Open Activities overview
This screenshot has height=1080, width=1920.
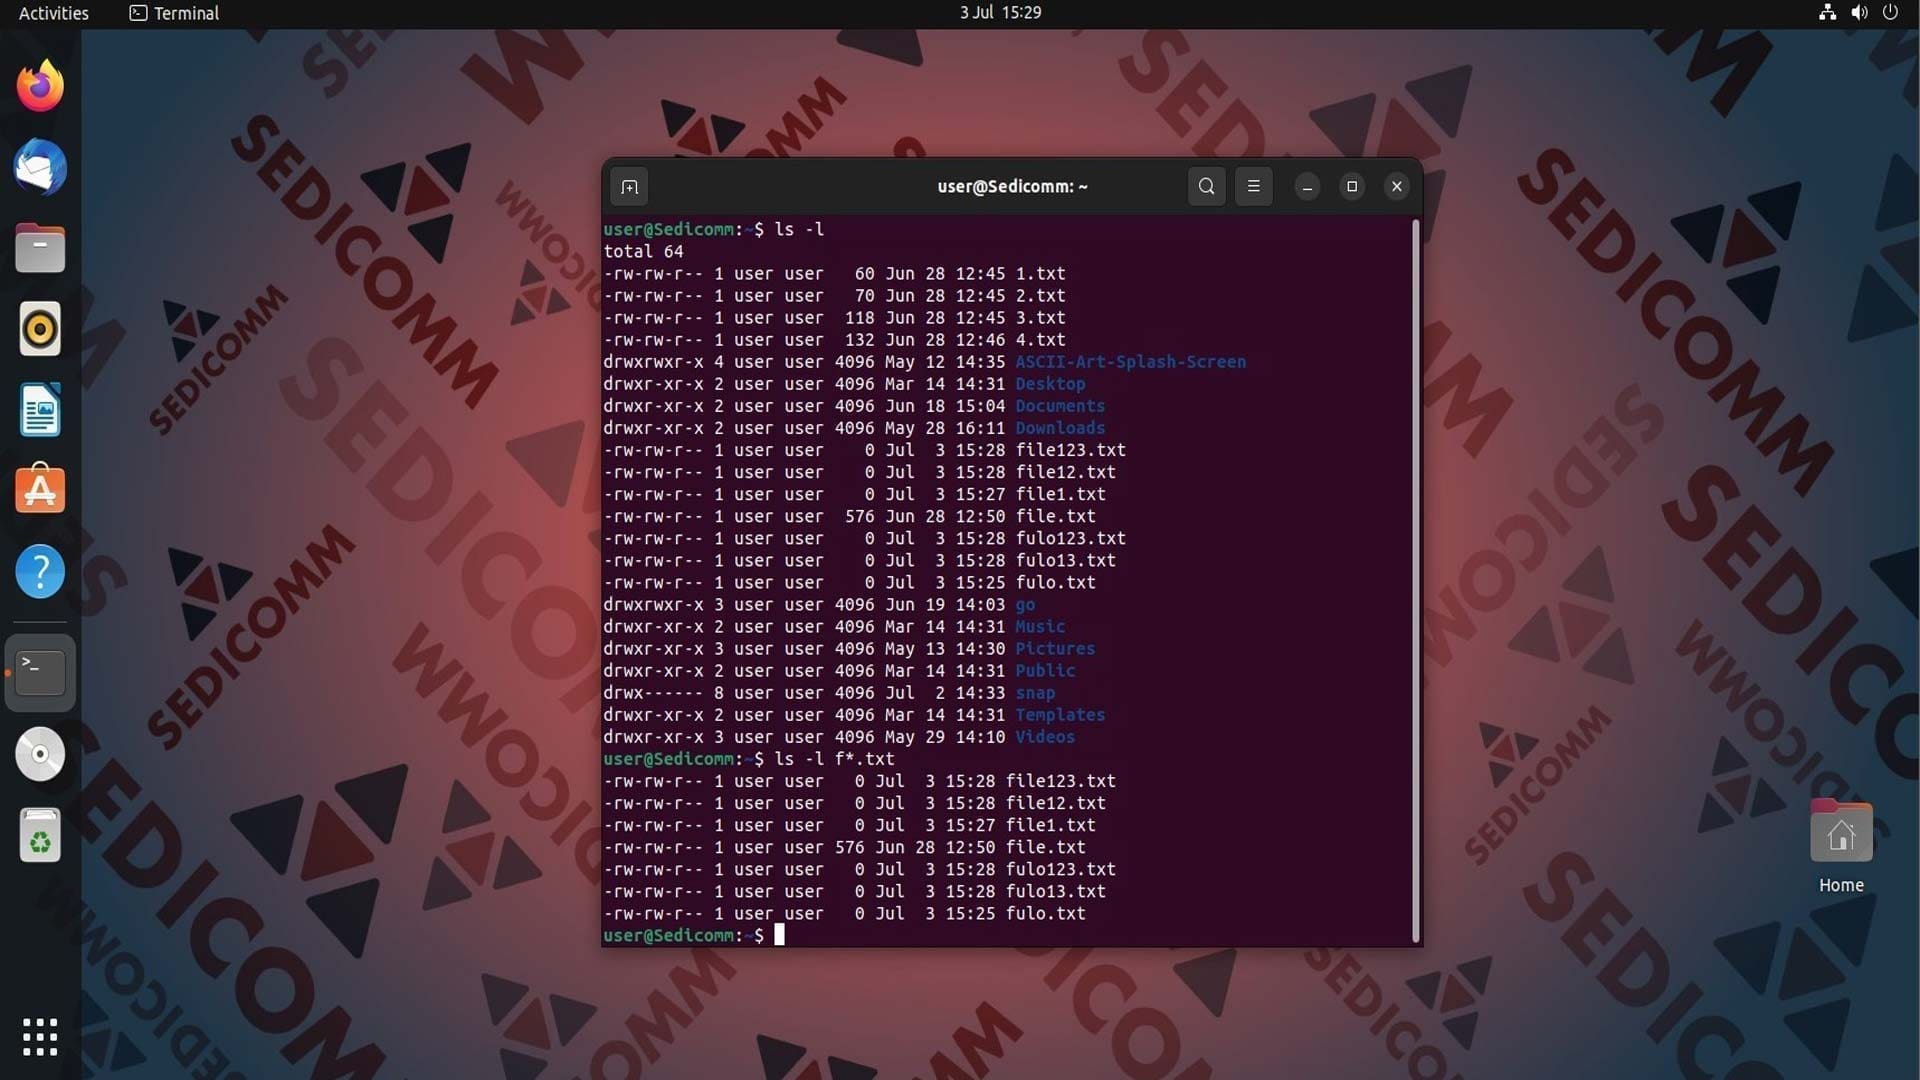tap(54, 13)
